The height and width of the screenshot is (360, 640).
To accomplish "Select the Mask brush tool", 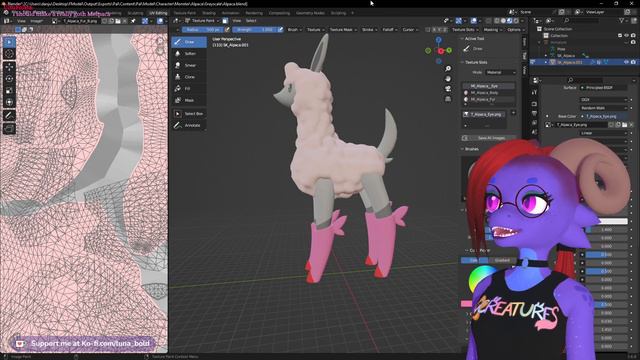I will point(189,100).
